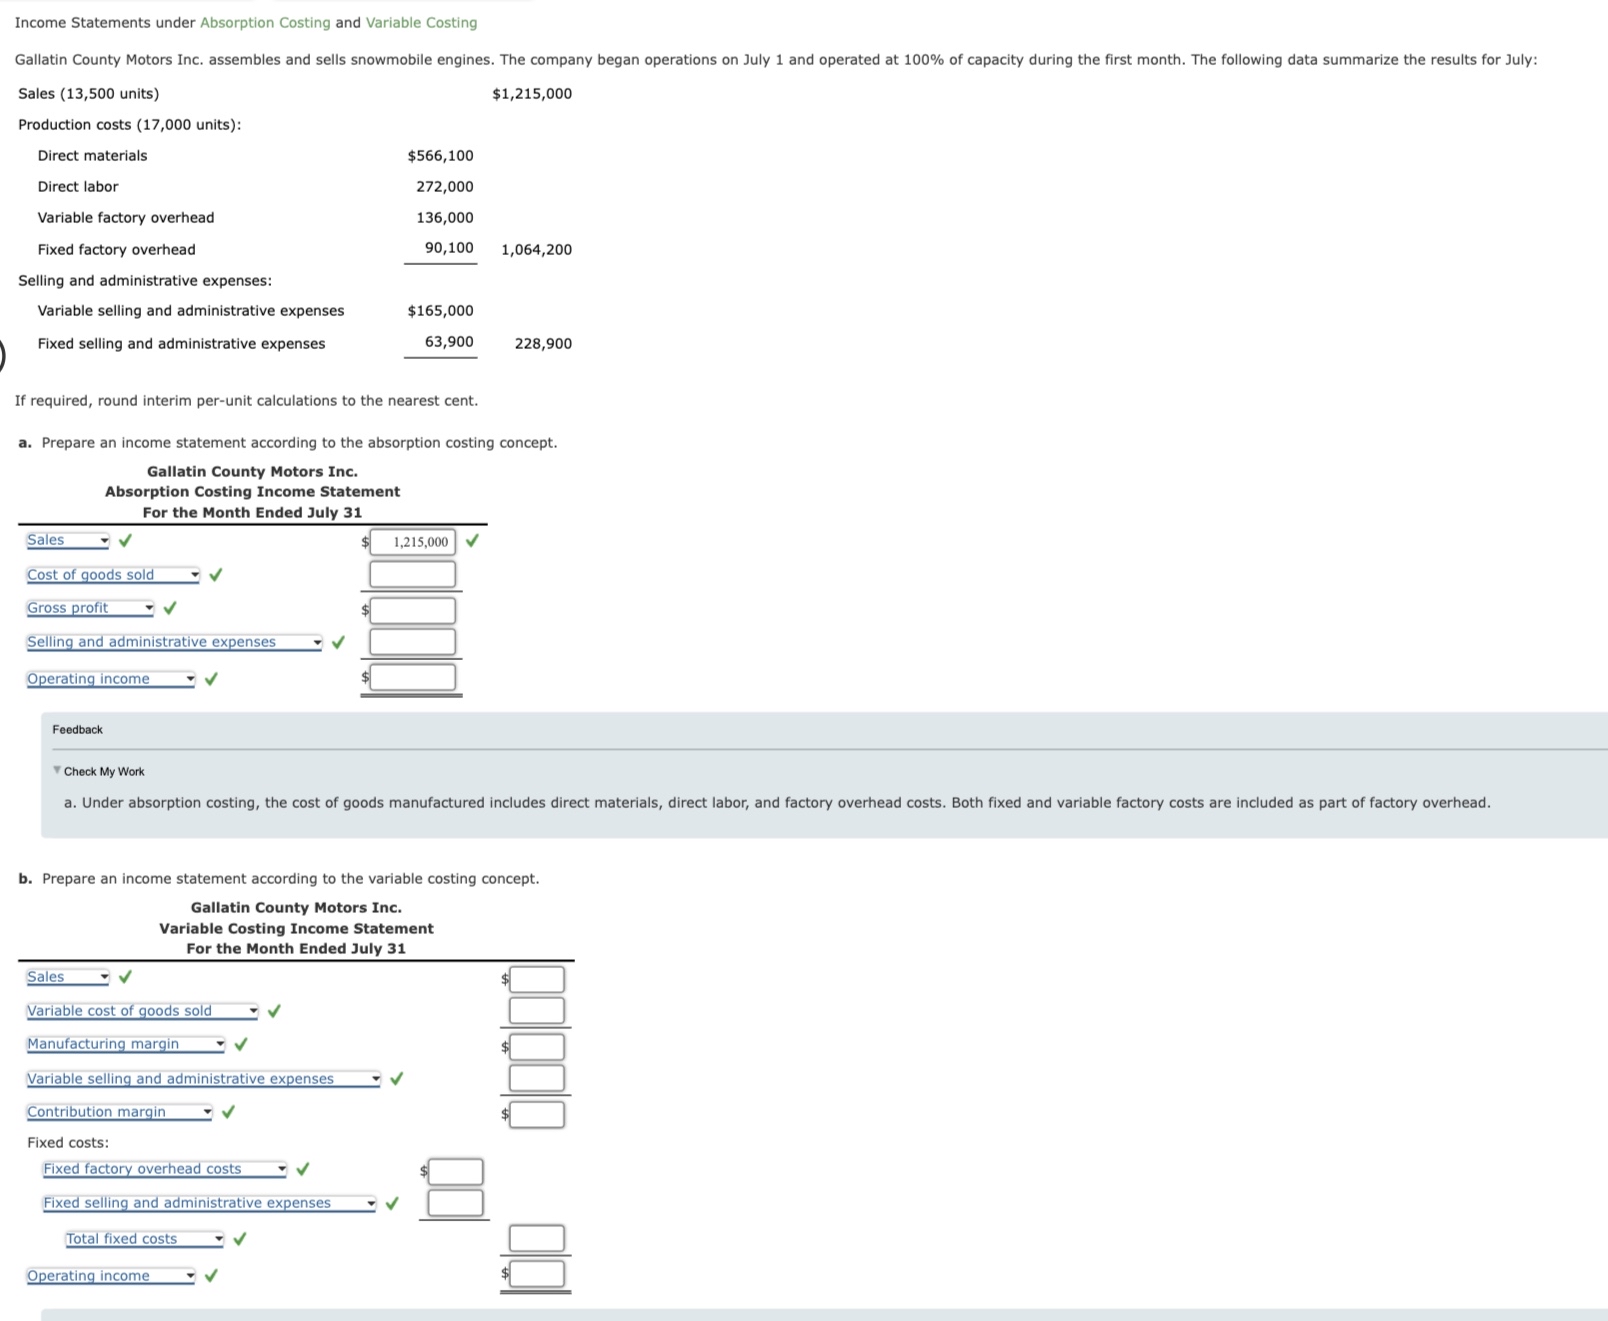Open Fixed selling and administrative expenses dropdown
This screenshot has height=1321, width=1608.
pyautogui.click(x=209, y=1203)
